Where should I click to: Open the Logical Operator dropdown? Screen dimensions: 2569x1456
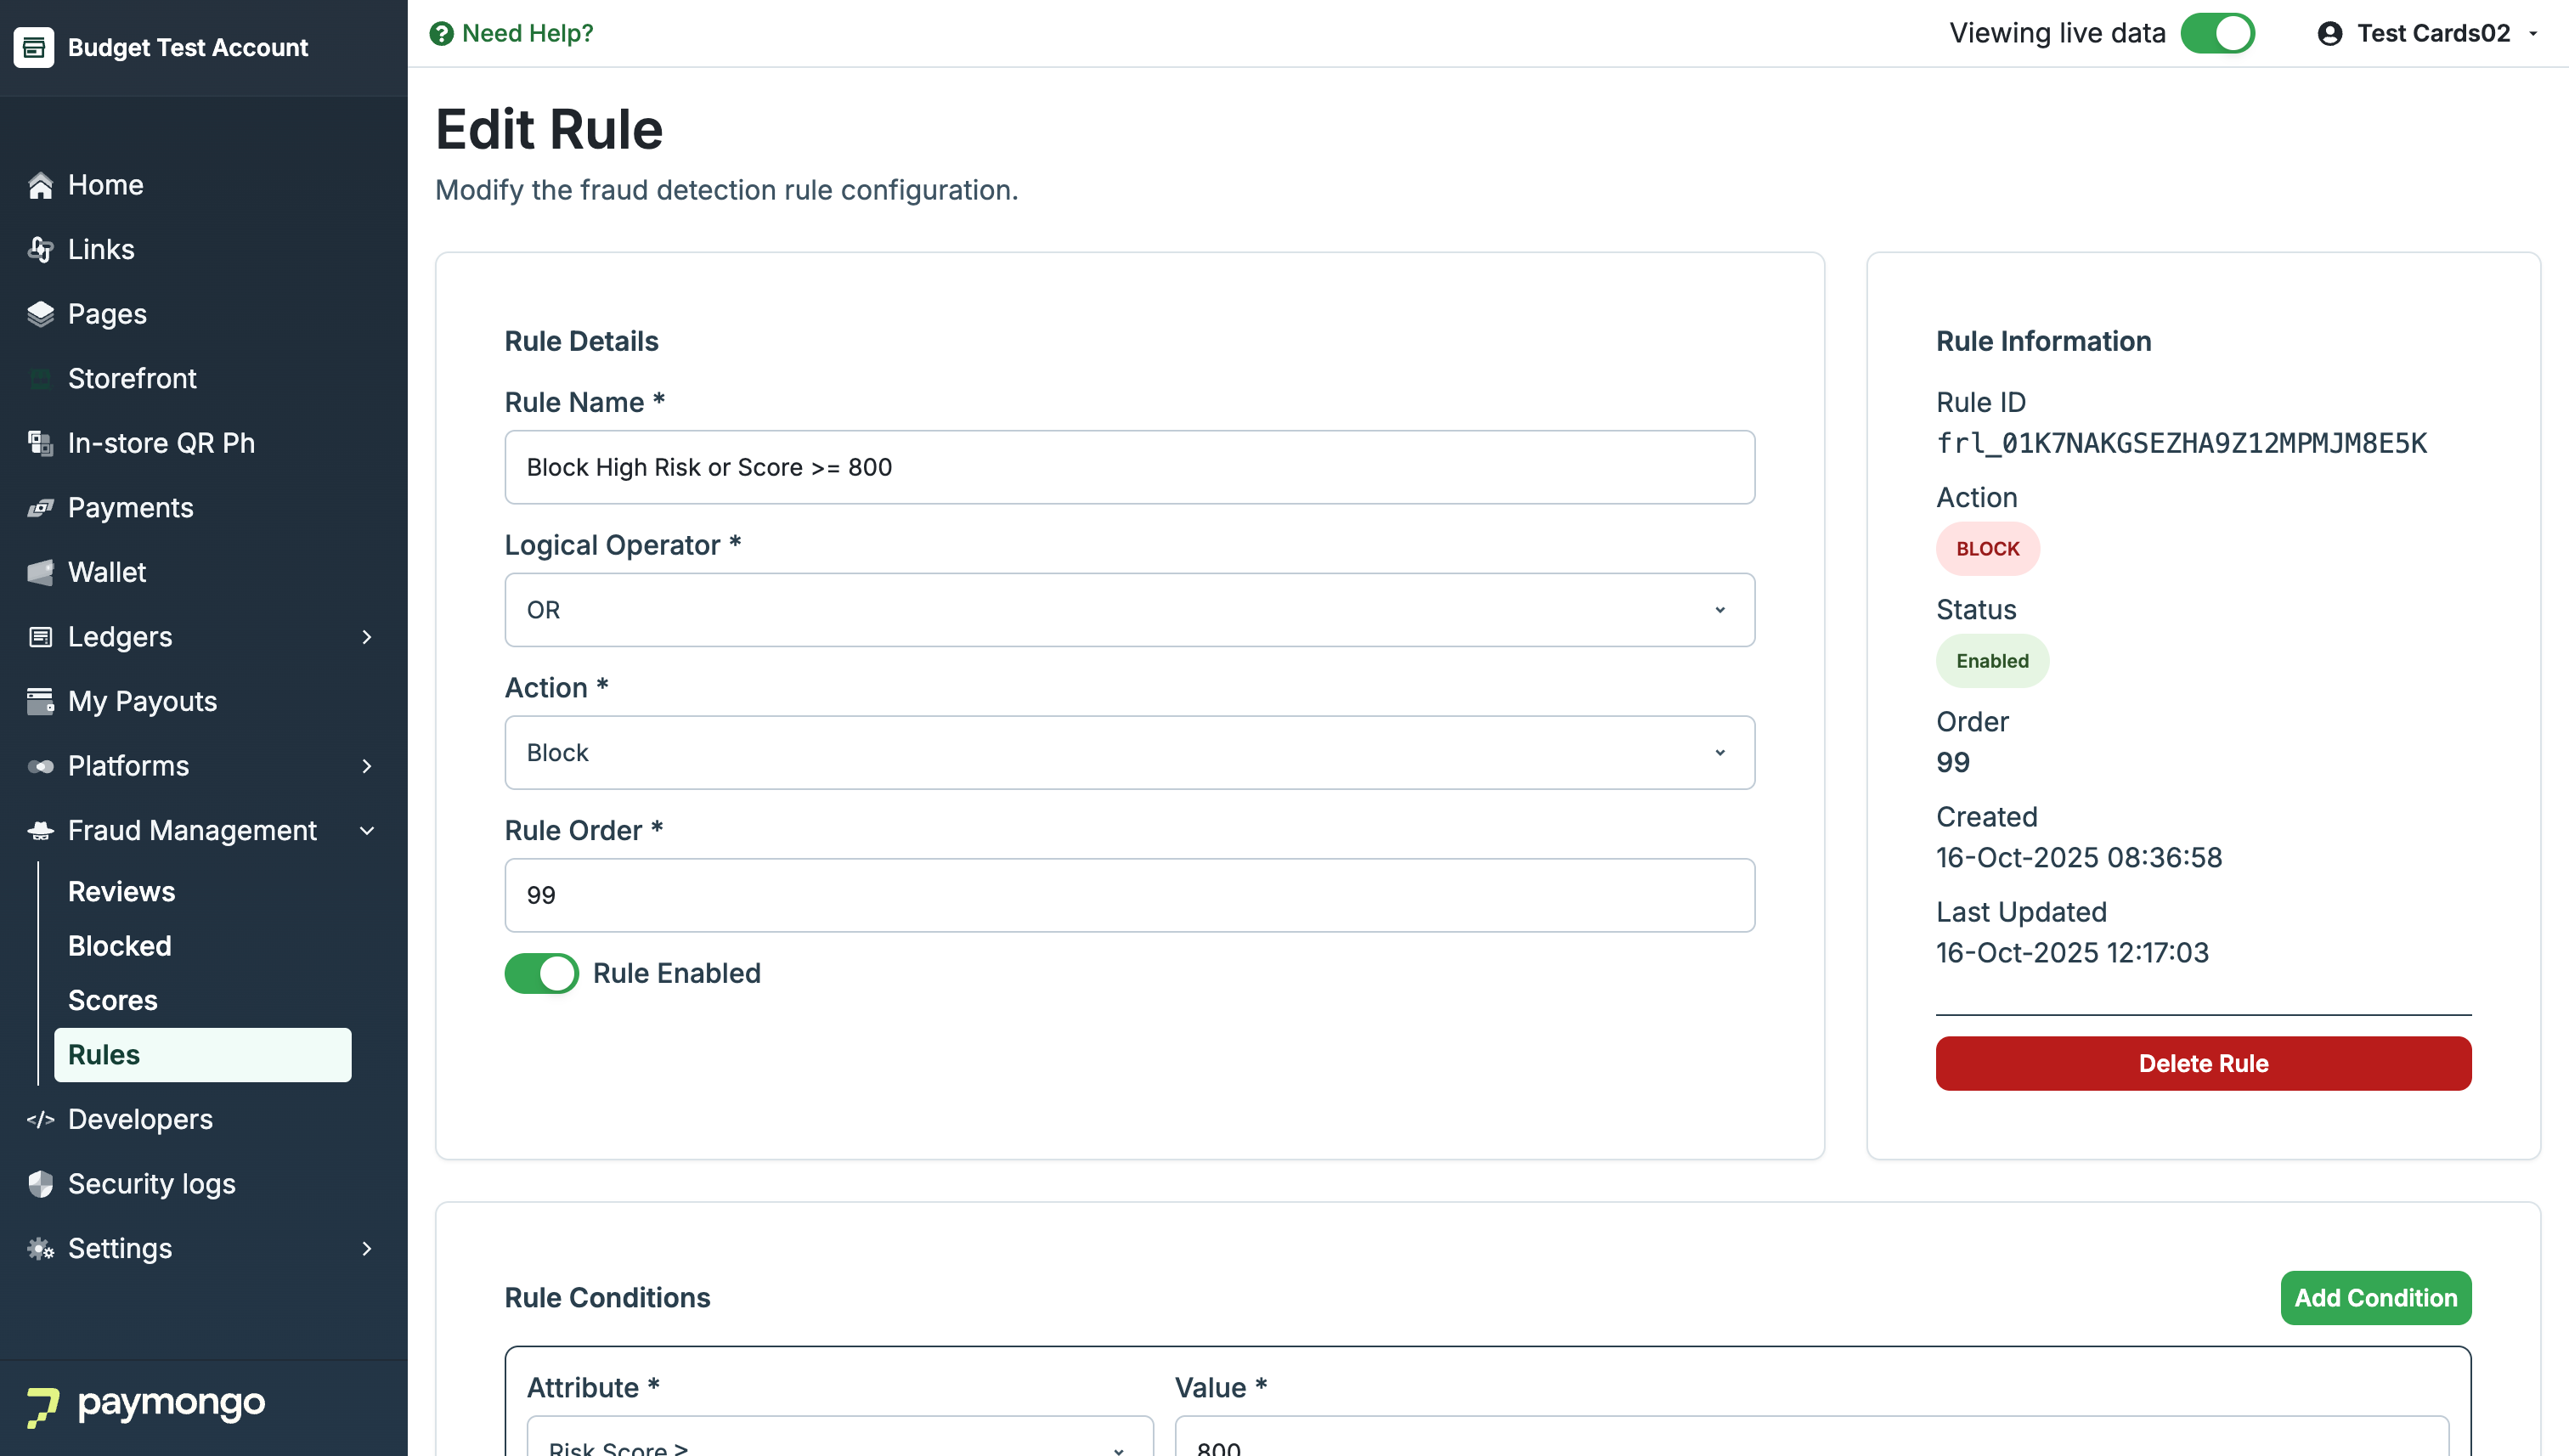(x=1128, y=610)
